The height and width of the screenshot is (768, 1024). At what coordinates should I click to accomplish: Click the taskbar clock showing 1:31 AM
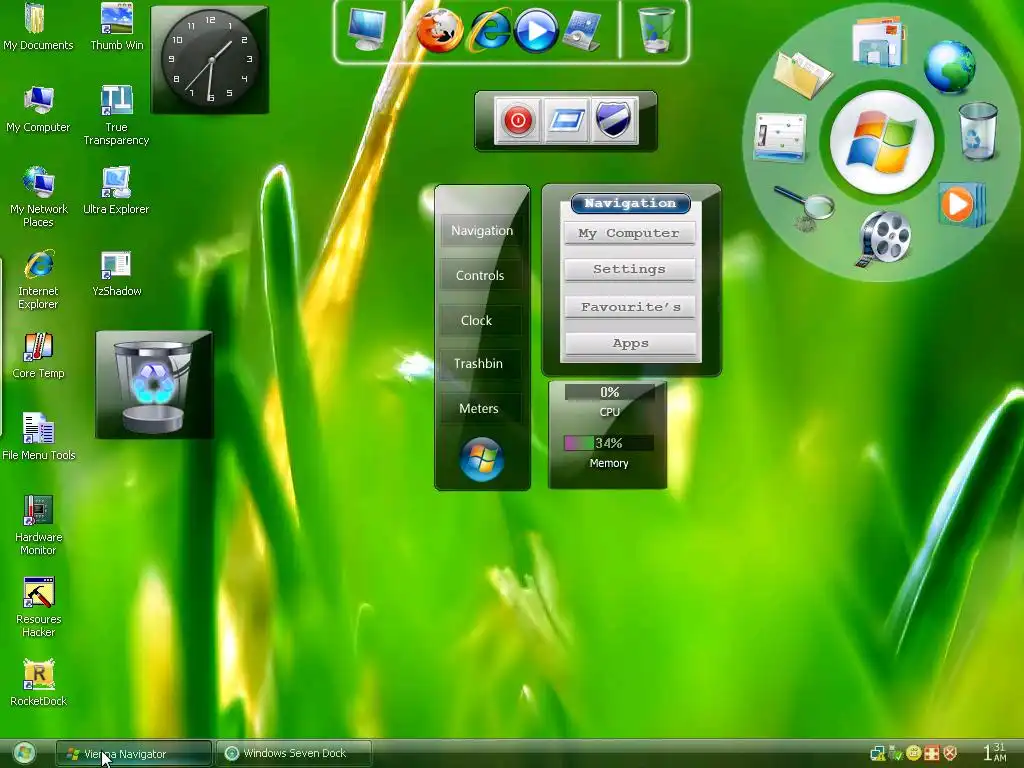pyautogui.click(x=995, y=752)
